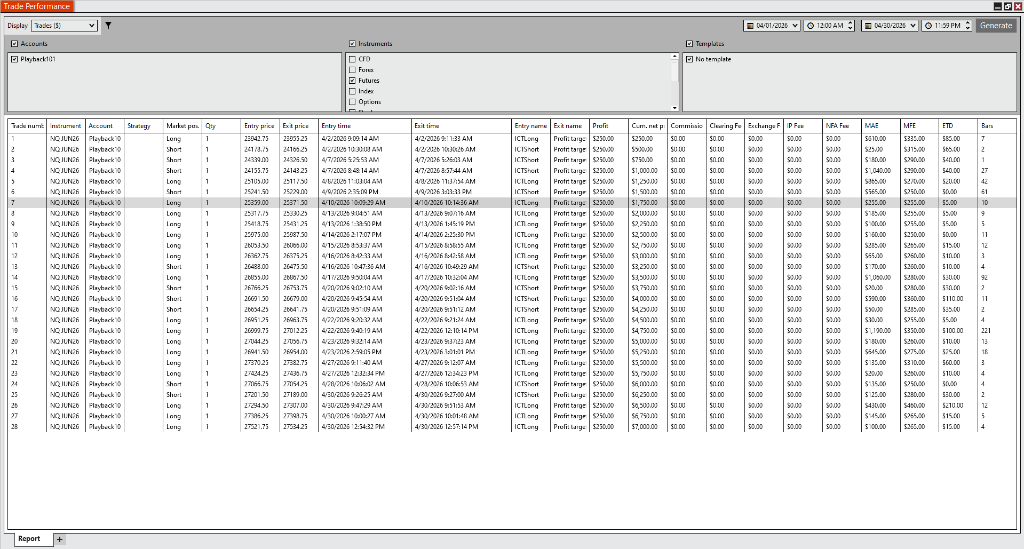Image resolution: width=1024 pixels, height=549 pixels.
Task: Uncheck the Playback101 account
Action: (14, 59)
